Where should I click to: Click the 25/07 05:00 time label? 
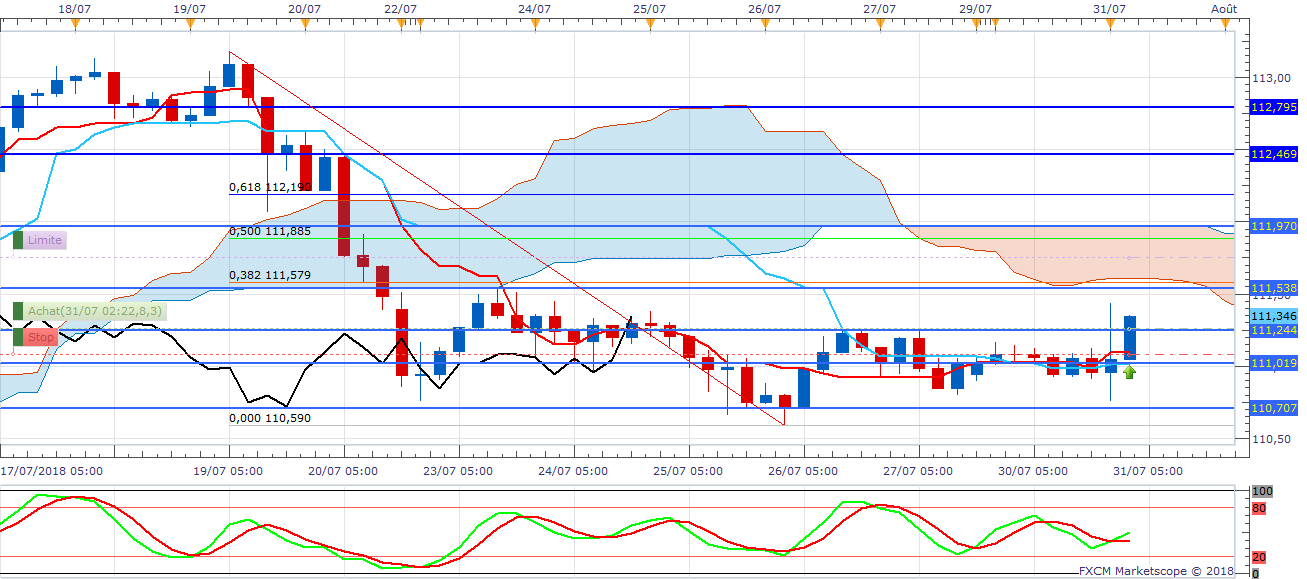tap(688, 469)
